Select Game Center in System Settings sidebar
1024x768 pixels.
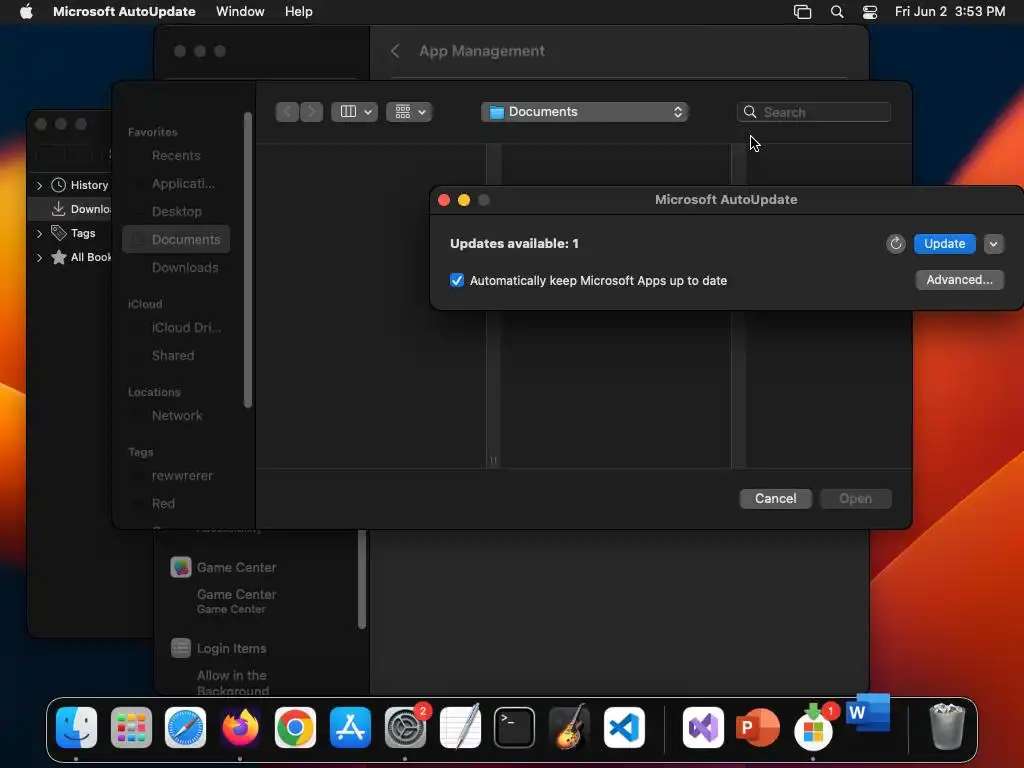pos(223,568)
